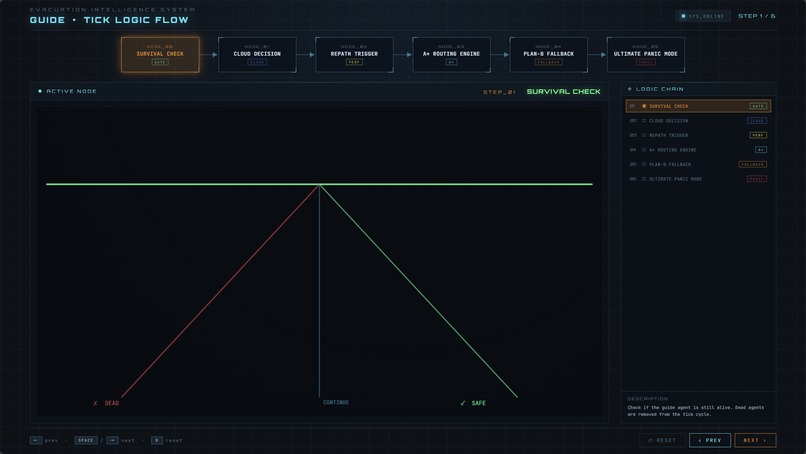
Task: Click the right-arrow key hint for next
Action: click(113, 440)
